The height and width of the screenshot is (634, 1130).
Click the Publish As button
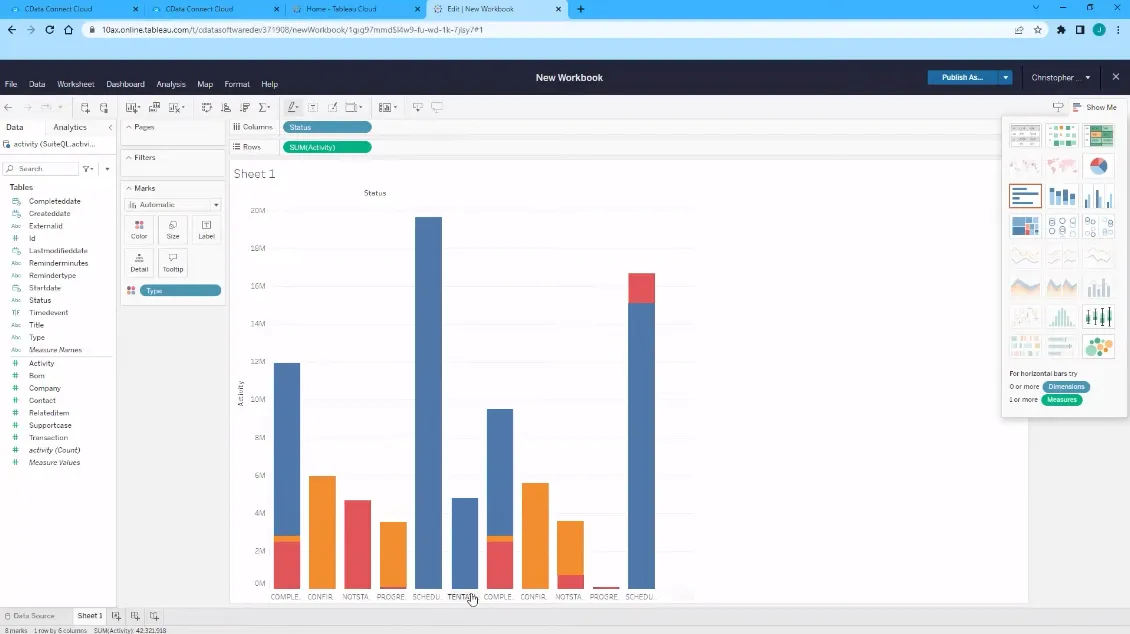[962, 76]
